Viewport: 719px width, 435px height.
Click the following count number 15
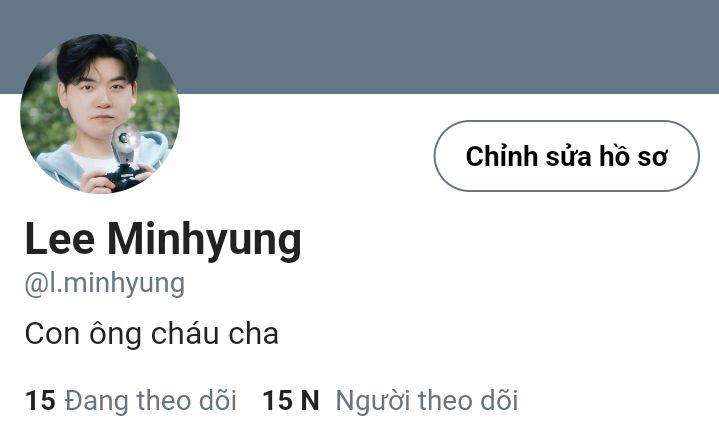click(40, 400)
